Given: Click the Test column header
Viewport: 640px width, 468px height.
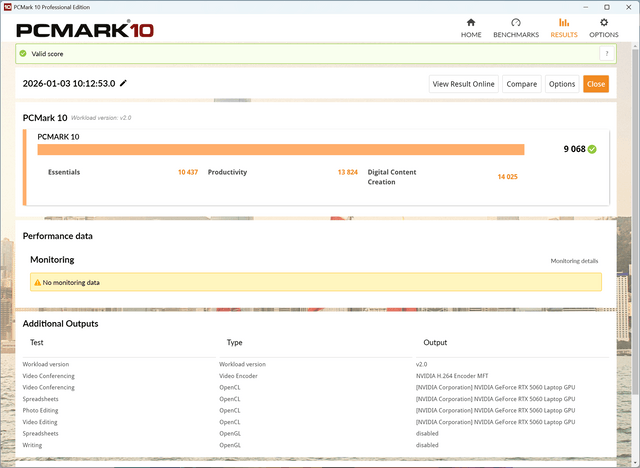Looking at the screenshot, I should [x=37, y=342].
